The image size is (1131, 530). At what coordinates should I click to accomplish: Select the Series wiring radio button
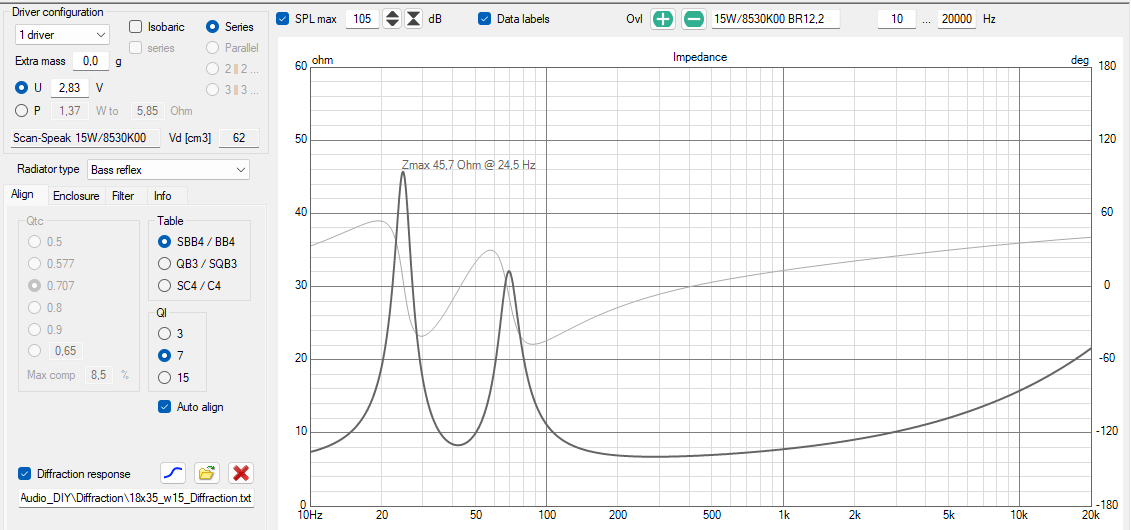(213, 27)
